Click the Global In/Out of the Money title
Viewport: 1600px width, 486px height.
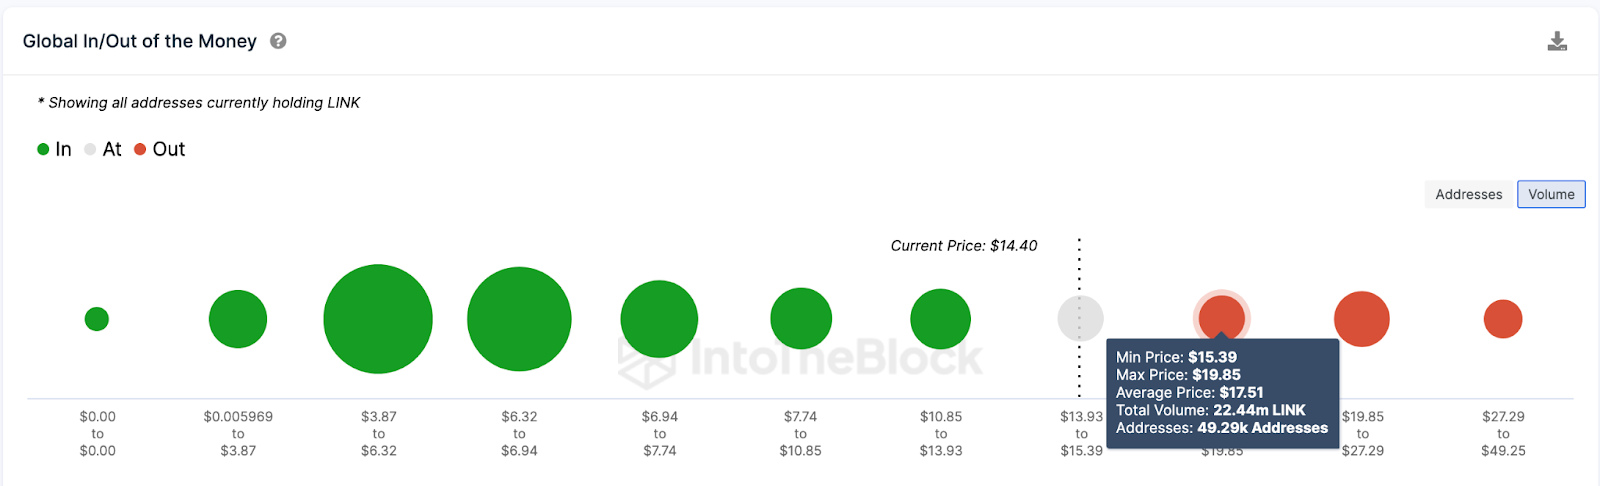[x=140, y=41]
